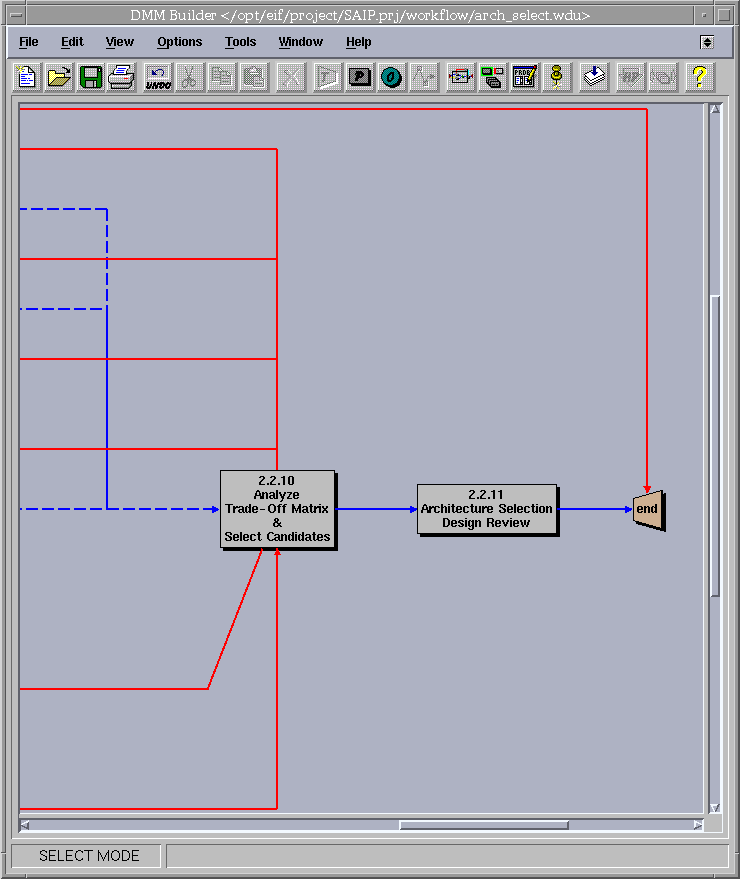
Task: Print the diagram using the printer icon
Action: 122,77
